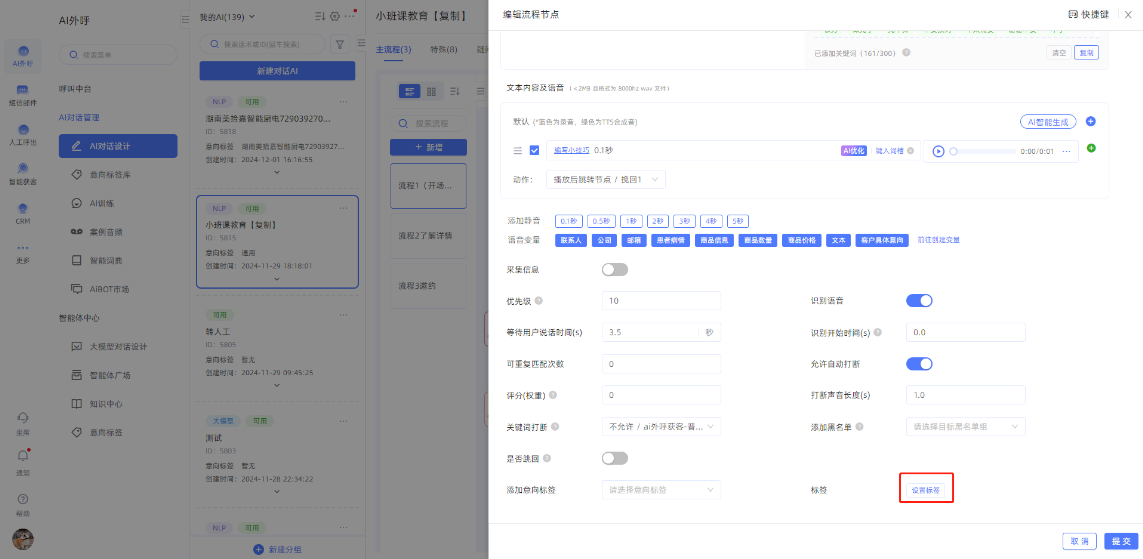Insert the 联系人 voice variable tag

(x=572, y=240)
